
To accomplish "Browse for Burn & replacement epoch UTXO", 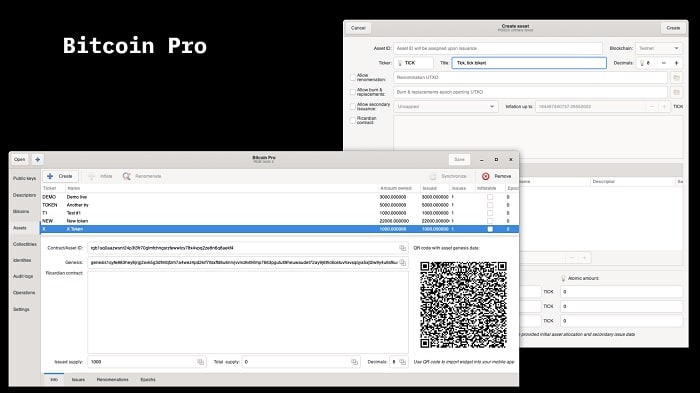I will click(676, 92).
